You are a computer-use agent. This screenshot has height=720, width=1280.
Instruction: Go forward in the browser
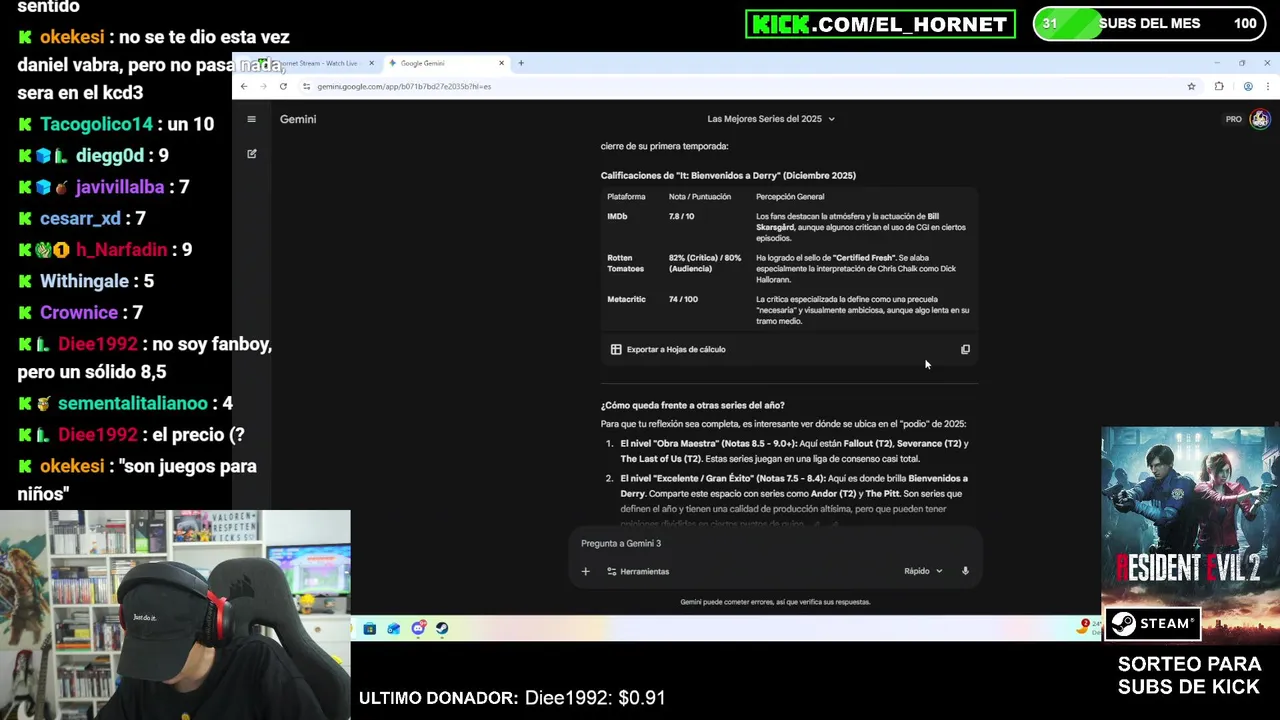(263, 86)
